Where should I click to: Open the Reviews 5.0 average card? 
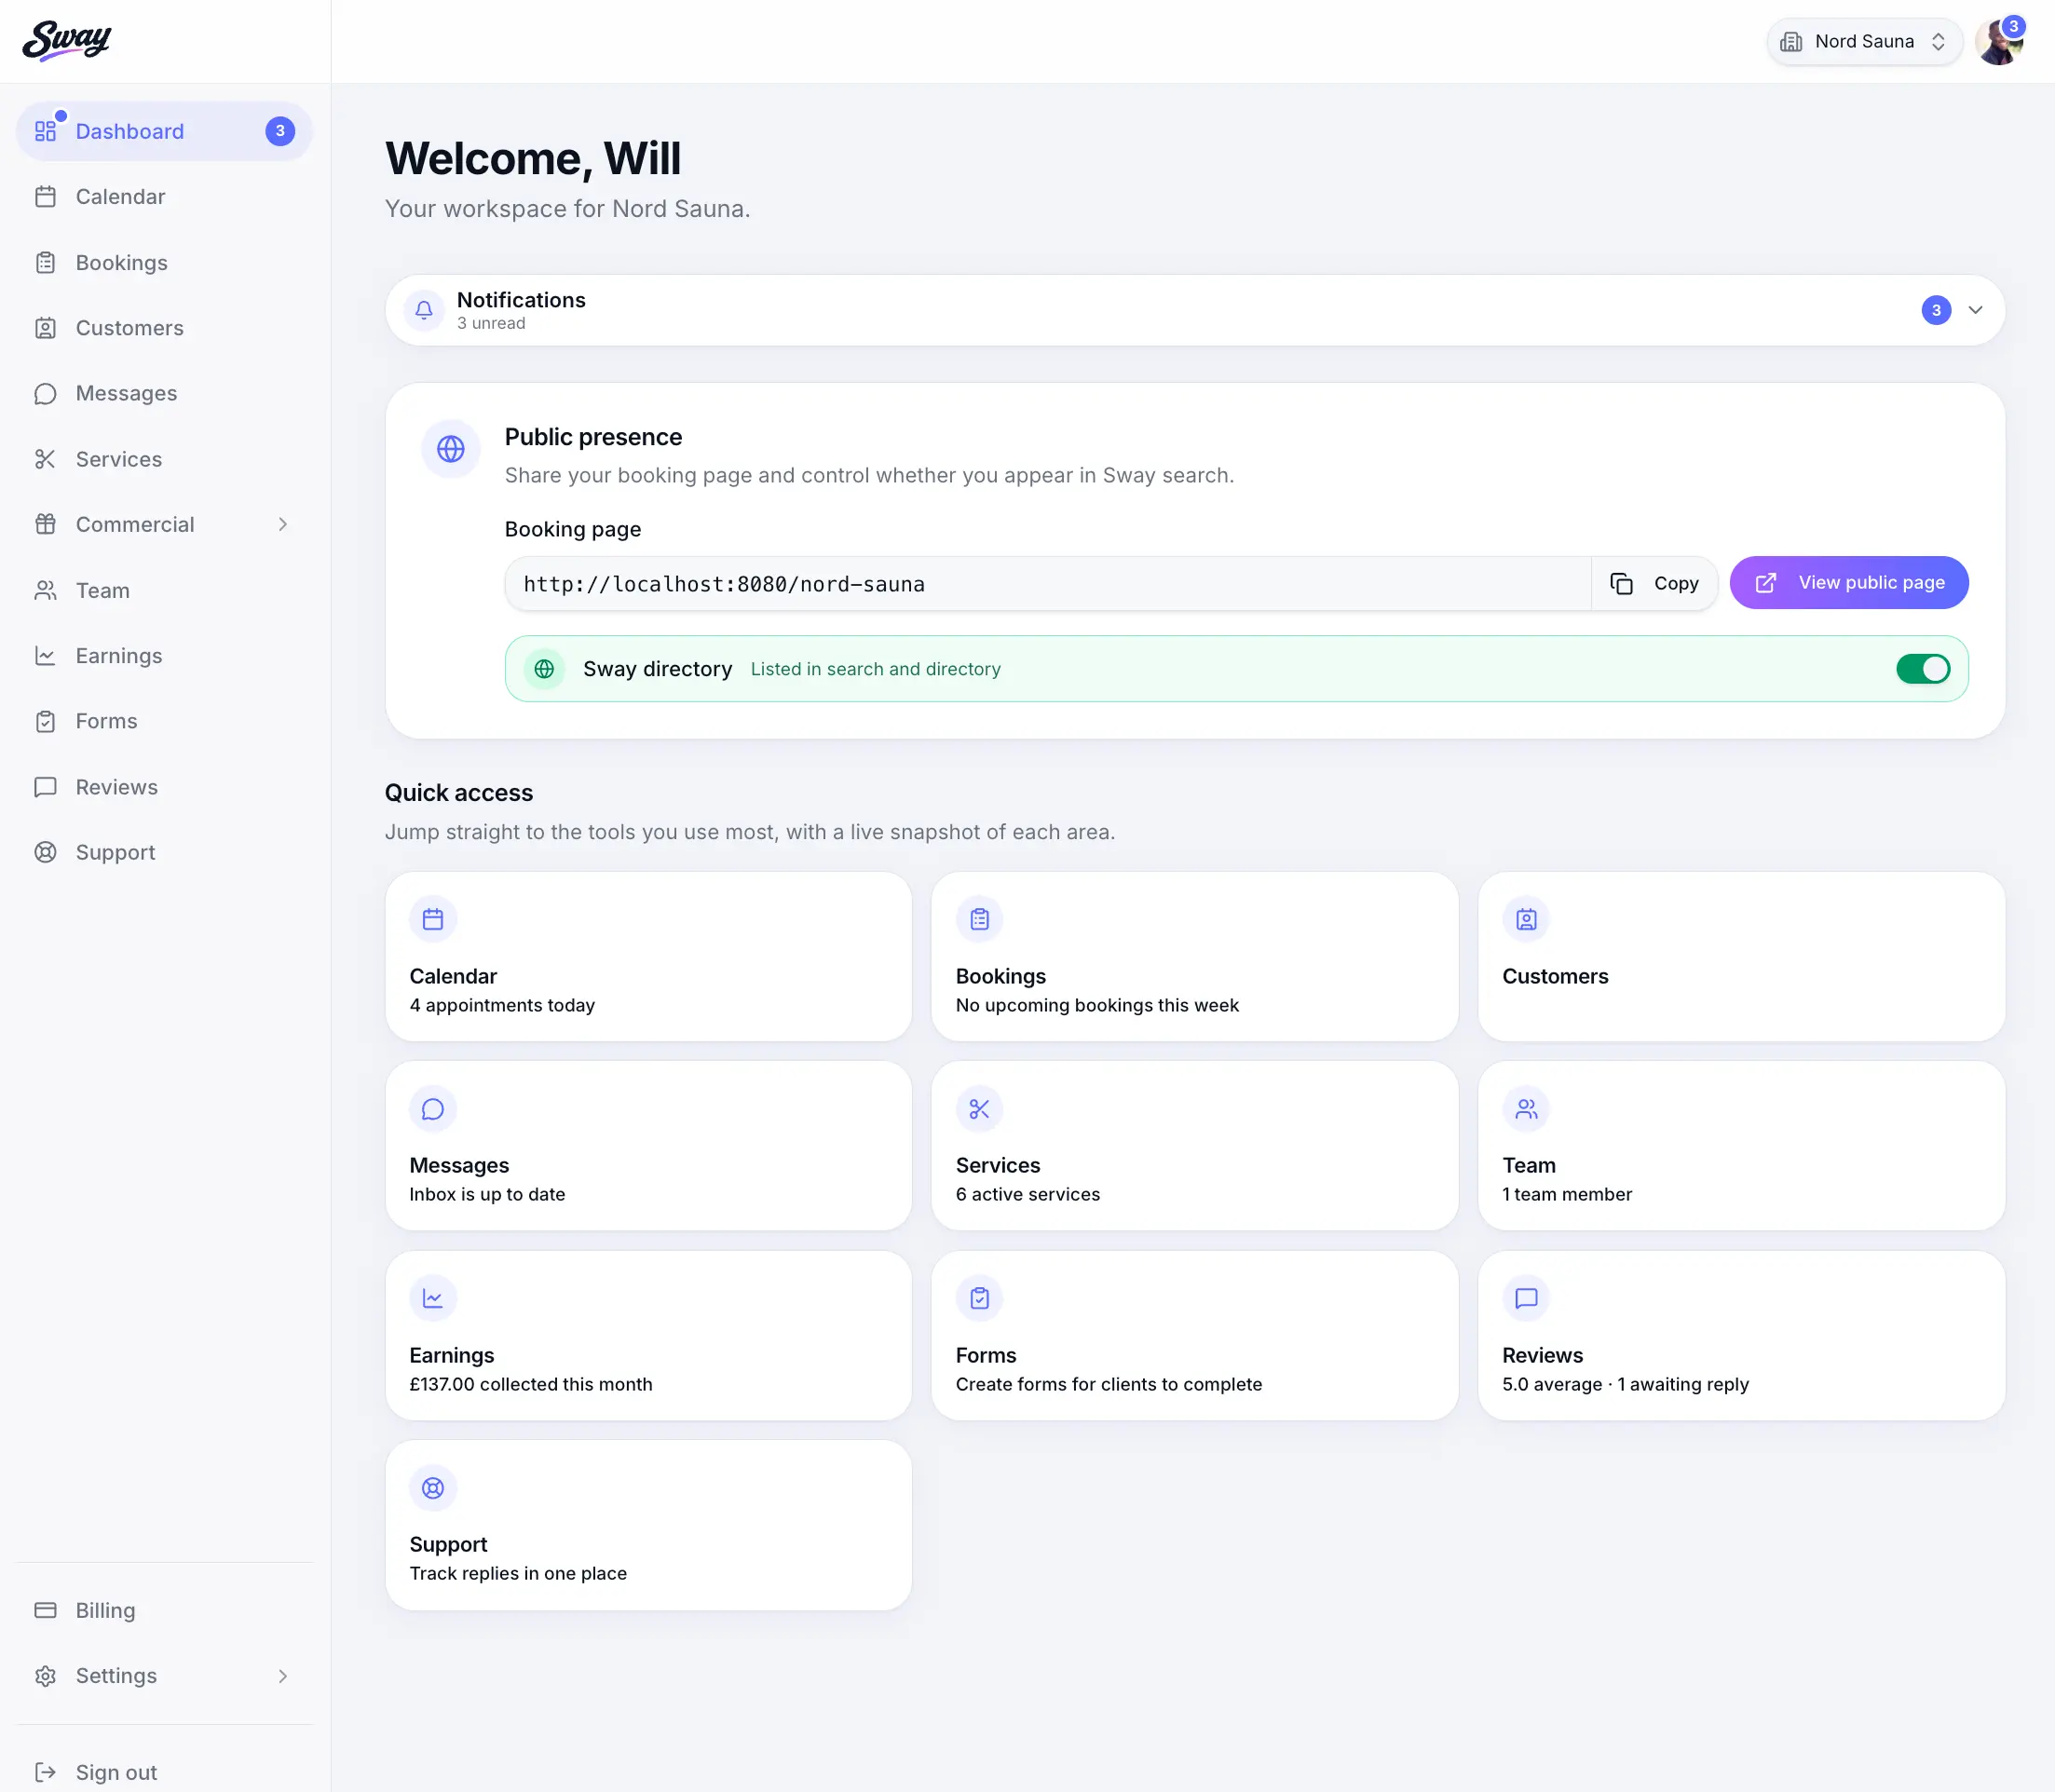[x=1741, y=1335]
